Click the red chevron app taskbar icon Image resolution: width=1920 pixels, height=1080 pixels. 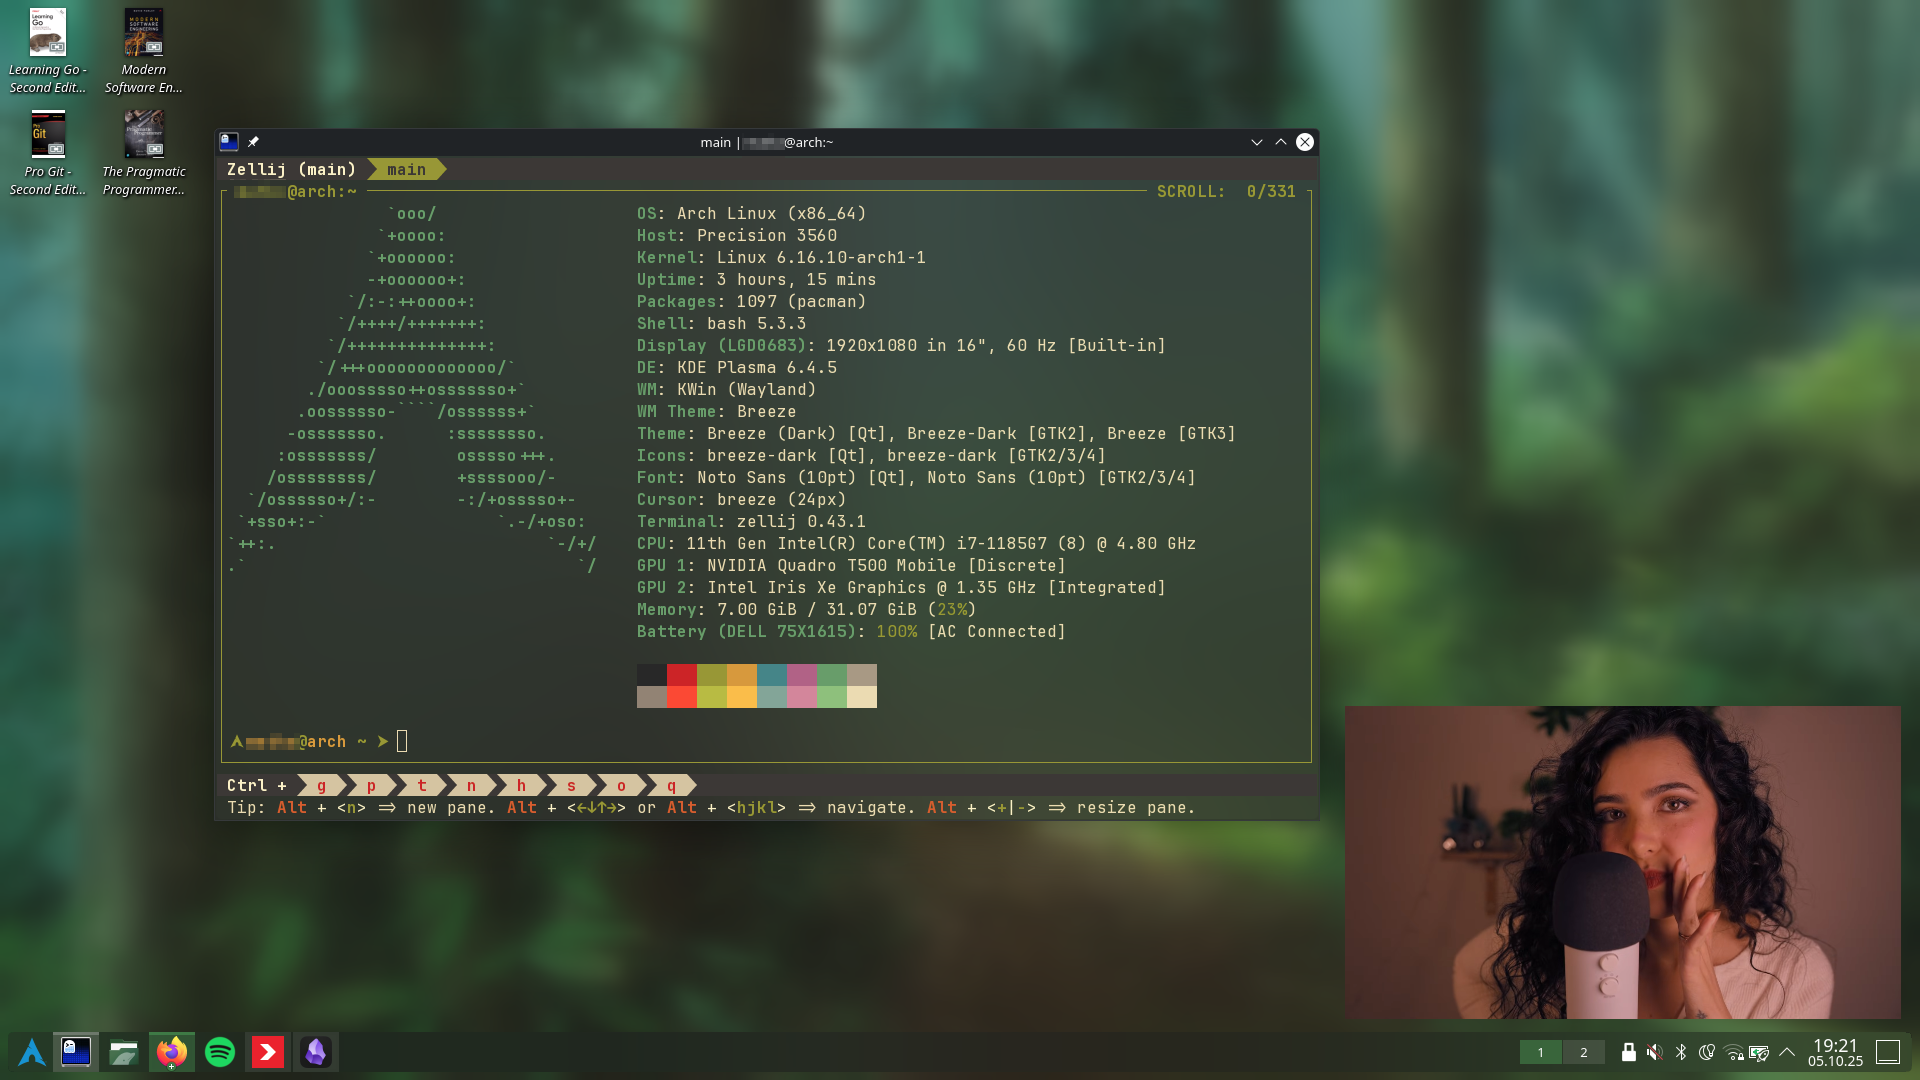tap(268, 1052)
